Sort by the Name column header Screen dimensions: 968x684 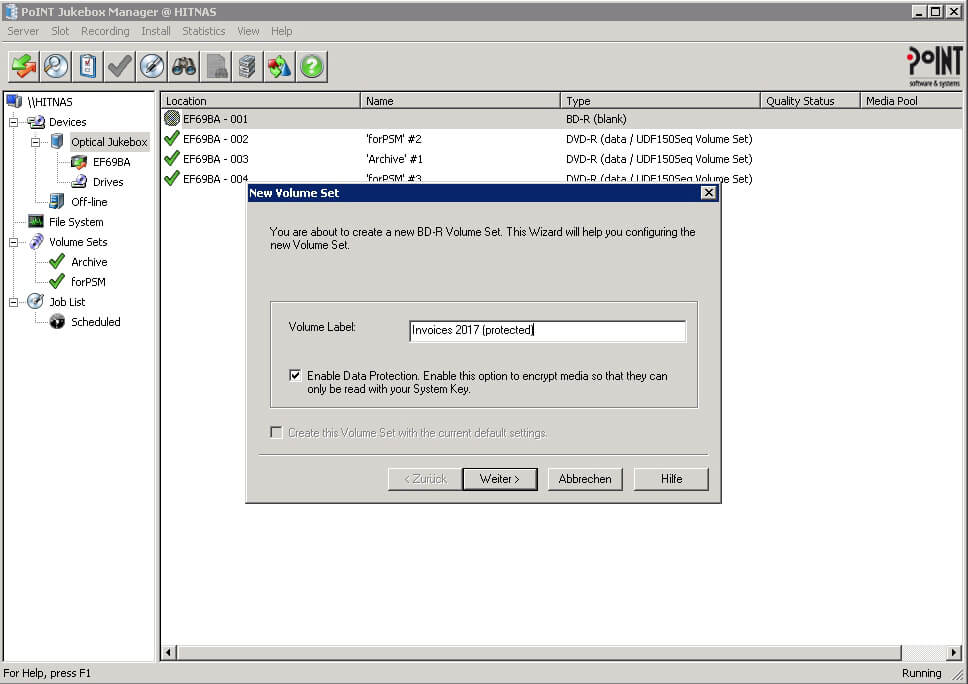[x=461, y=101]
